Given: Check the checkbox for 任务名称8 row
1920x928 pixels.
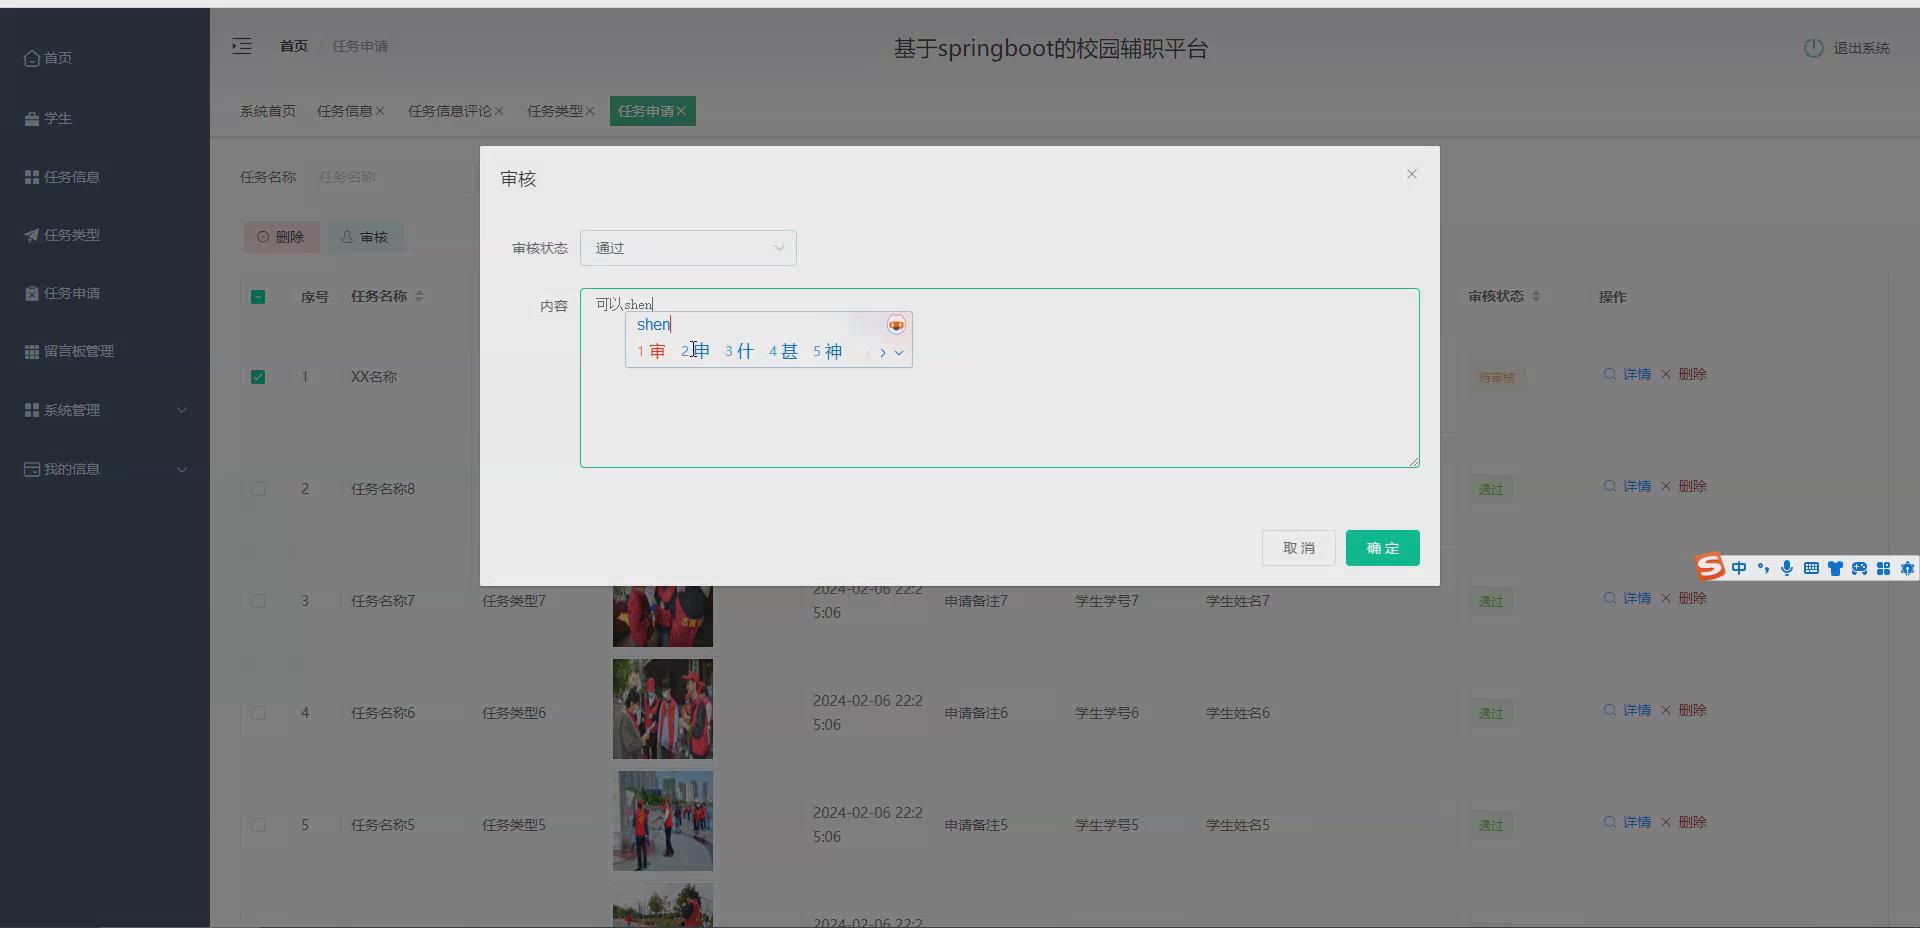Looking at the screenshot, I should pos(258,489).
